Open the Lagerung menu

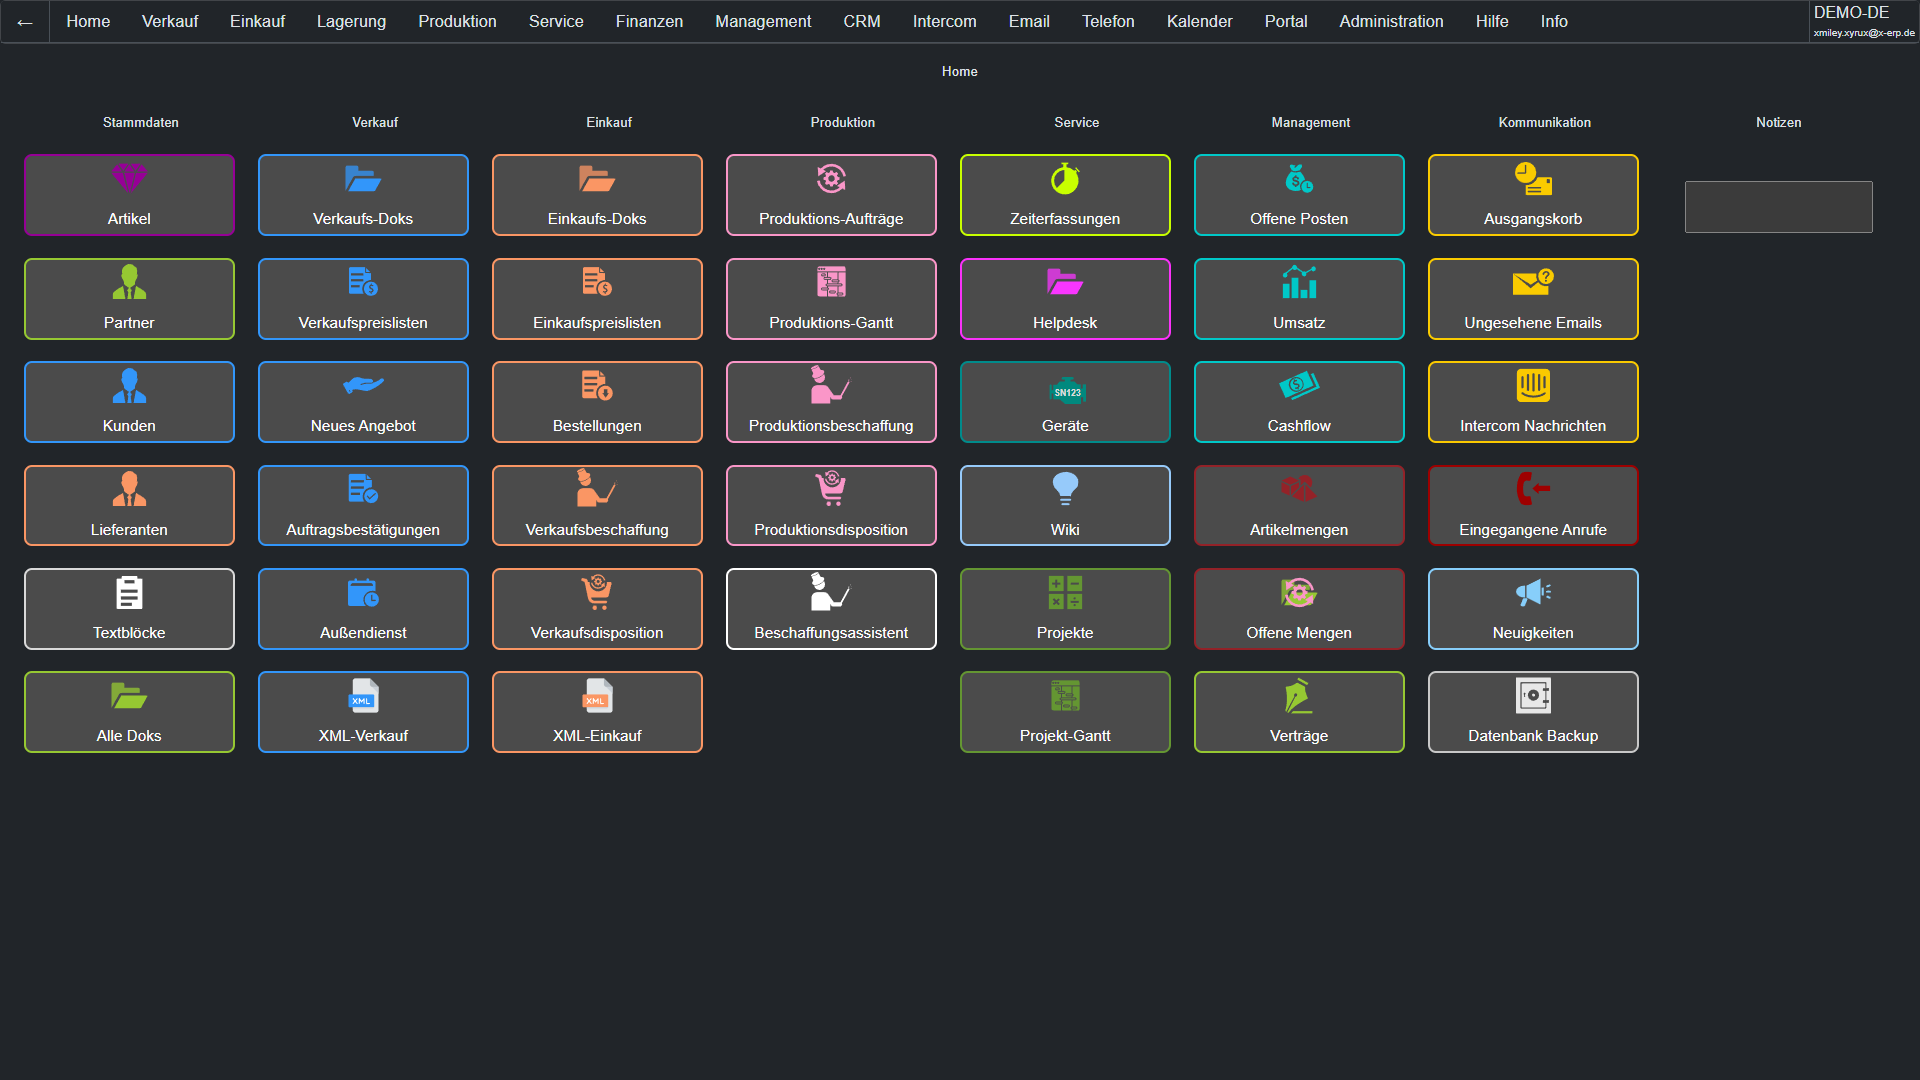351,21
